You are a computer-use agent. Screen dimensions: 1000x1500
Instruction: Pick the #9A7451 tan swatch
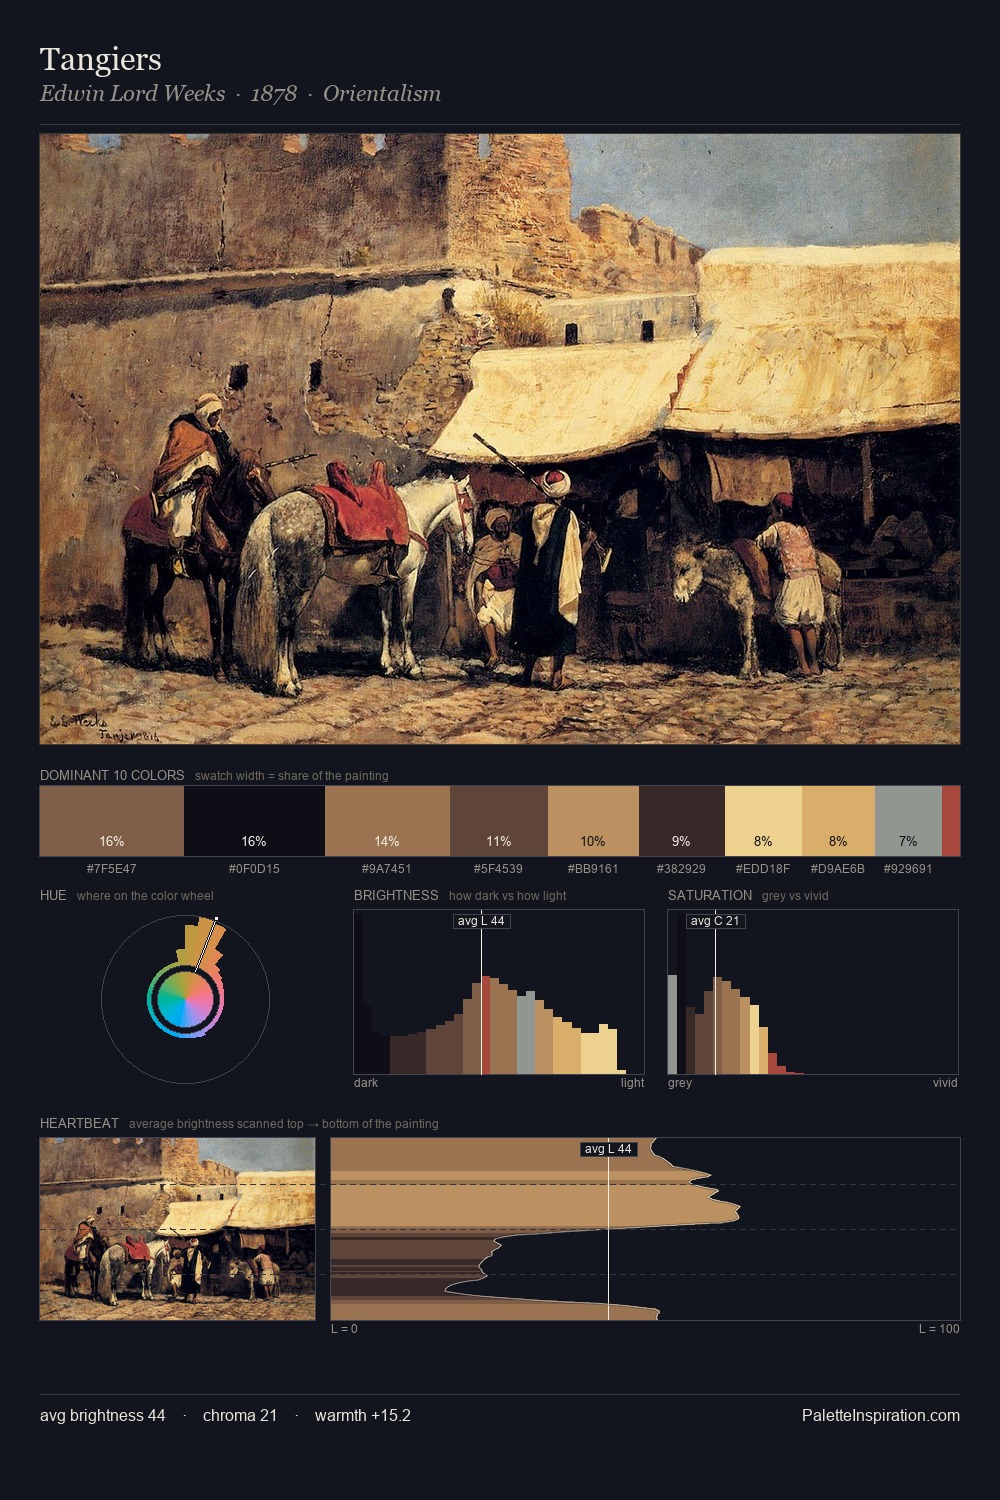(x=387, y=821)
